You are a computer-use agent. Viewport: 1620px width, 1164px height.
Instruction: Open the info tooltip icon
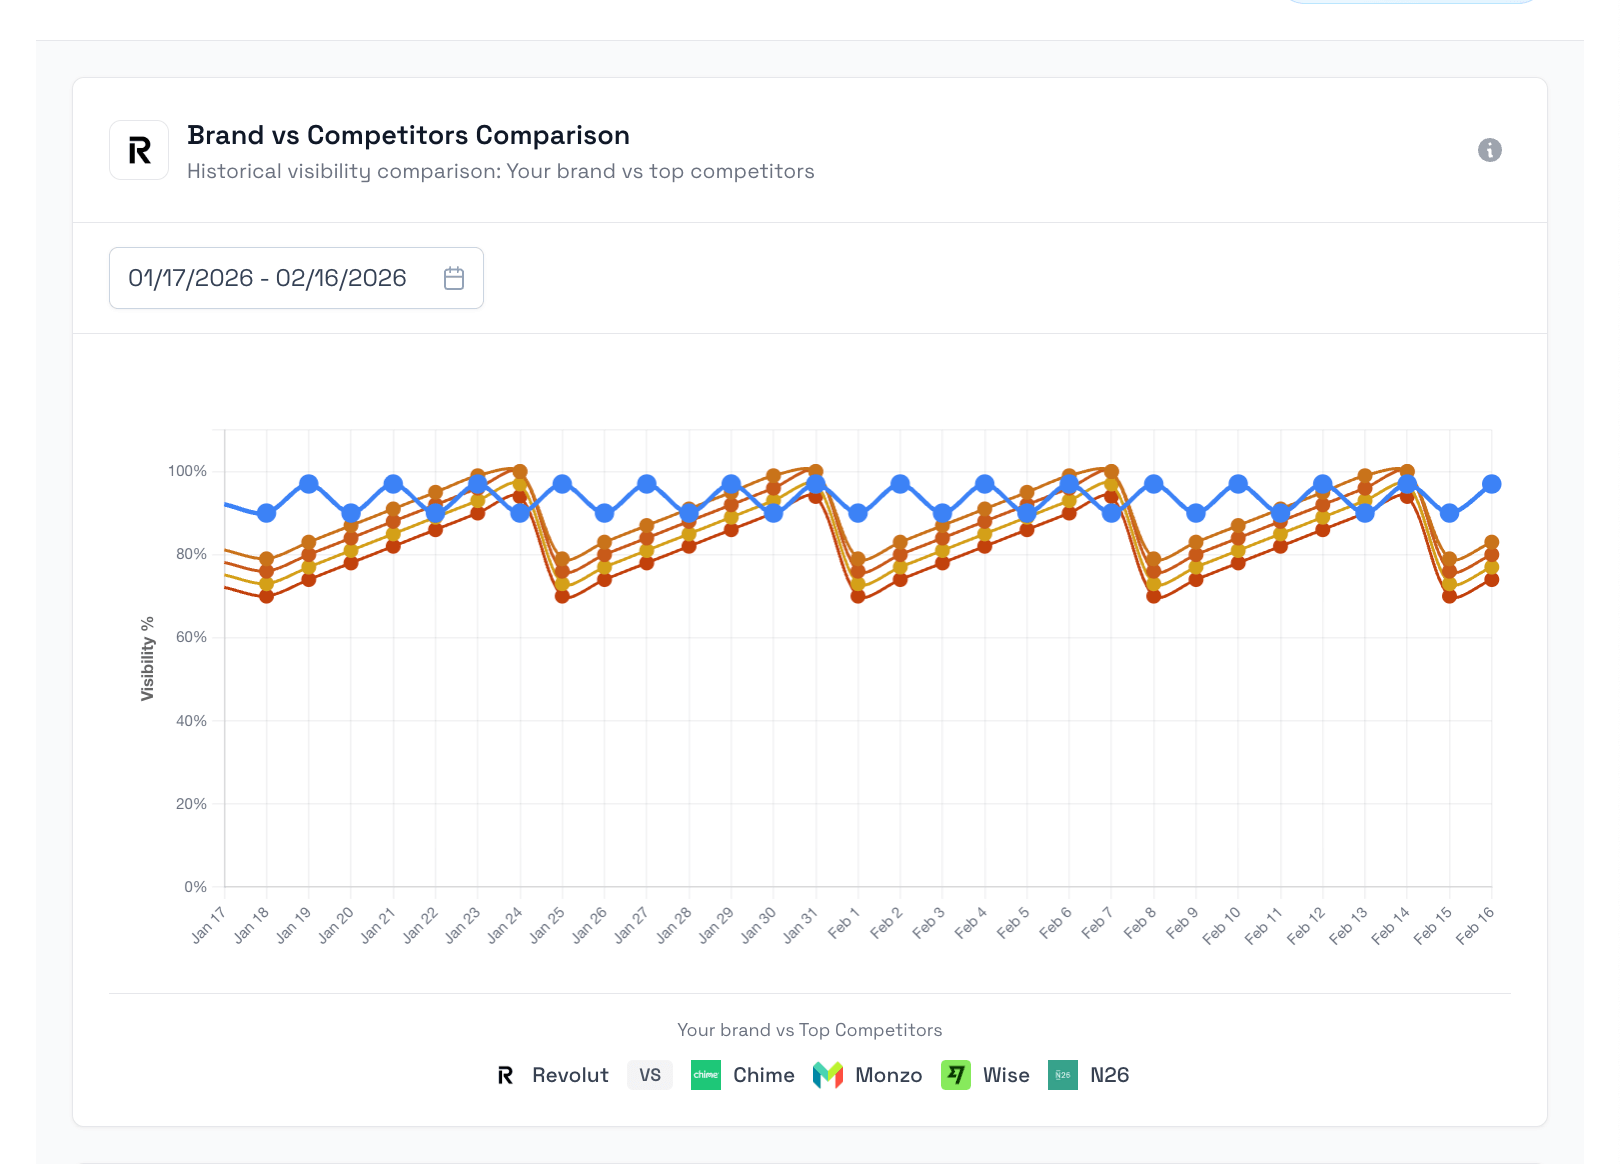tap(1489, 150)
